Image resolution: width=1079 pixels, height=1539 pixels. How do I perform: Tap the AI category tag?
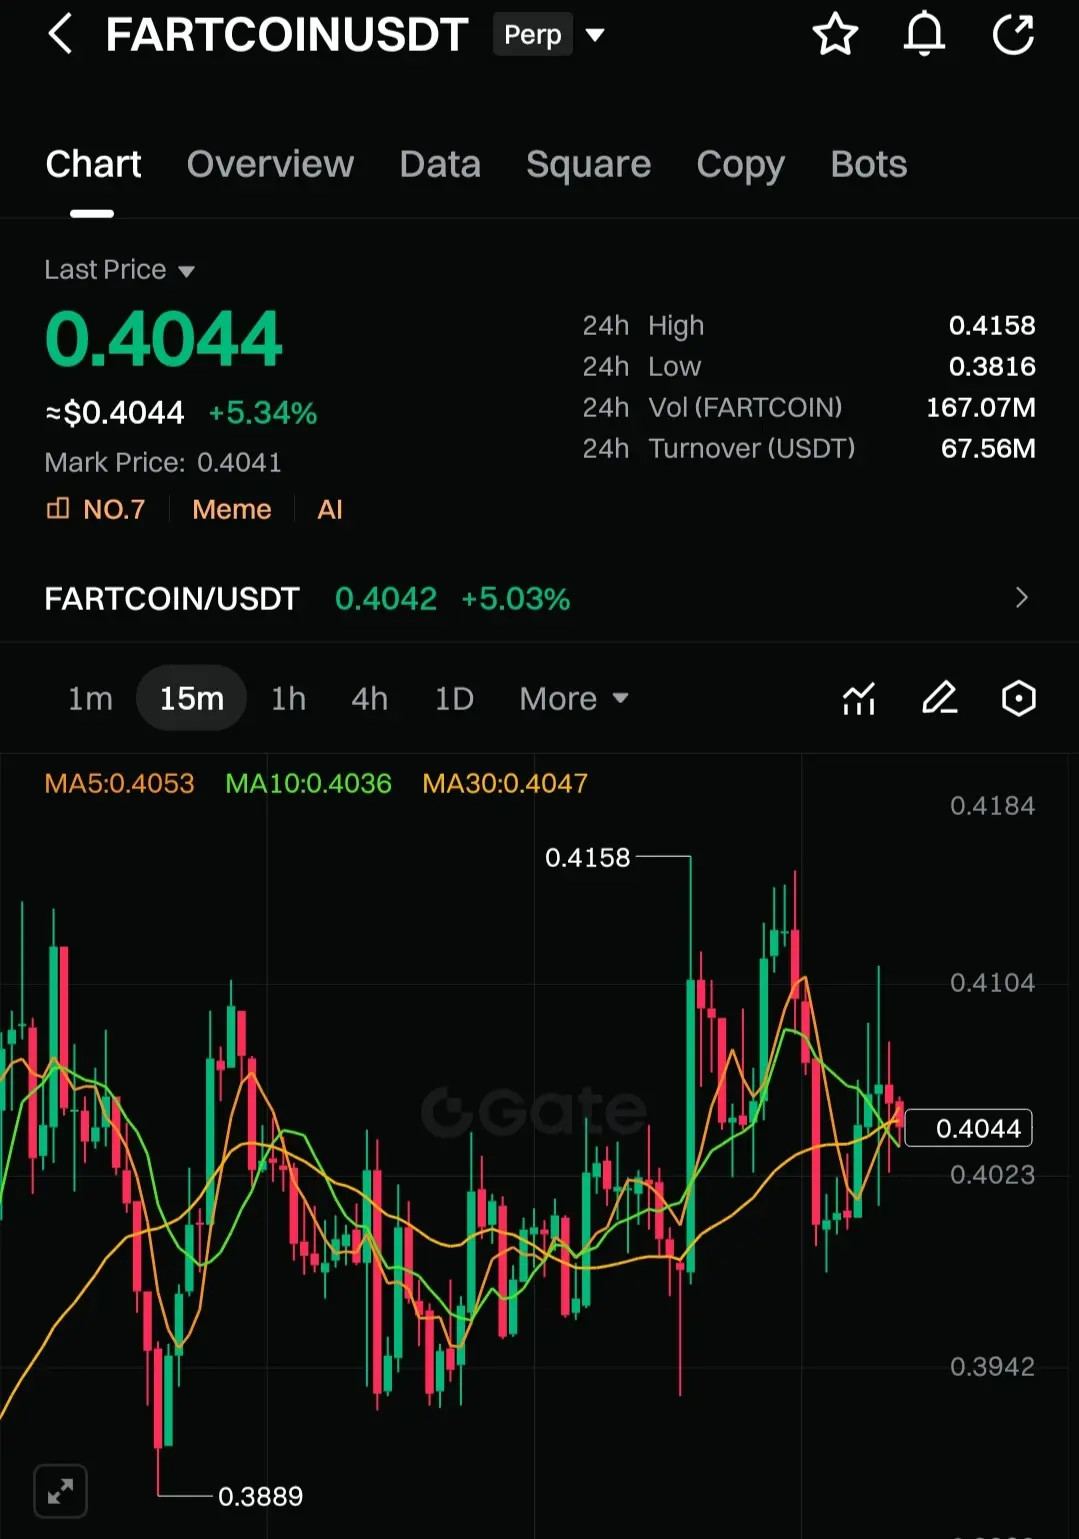point(329,510)
